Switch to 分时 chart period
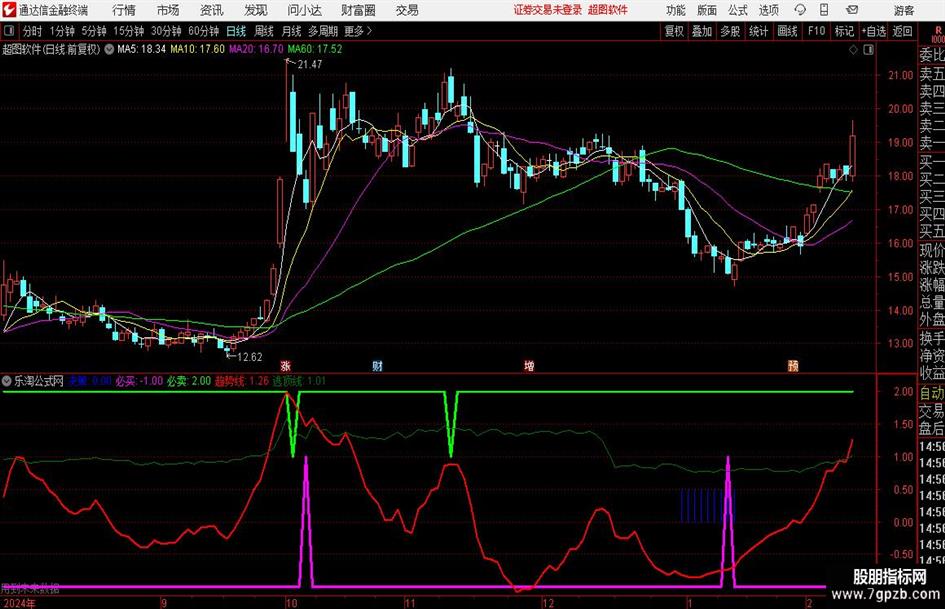 pyautogui.click(x=32, y=31)
